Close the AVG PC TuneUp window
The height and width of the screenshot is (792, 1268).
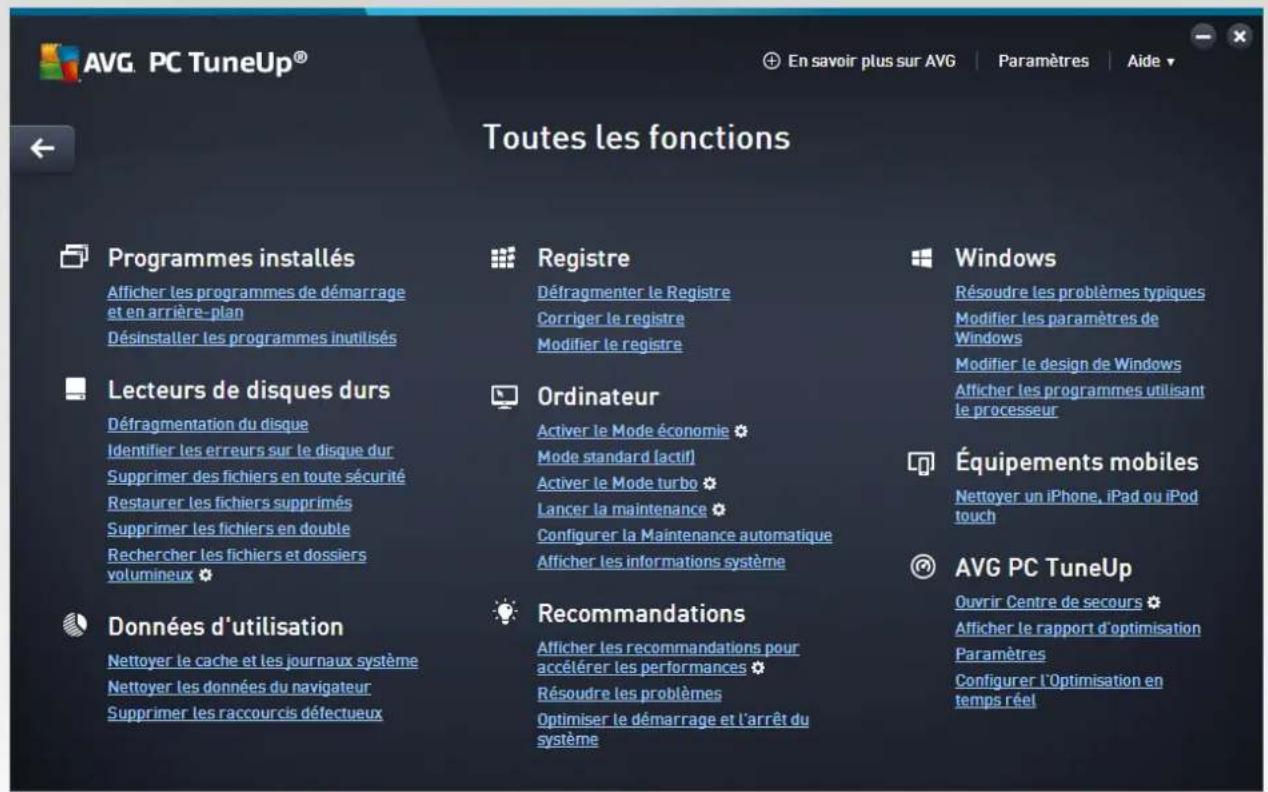1240,36
